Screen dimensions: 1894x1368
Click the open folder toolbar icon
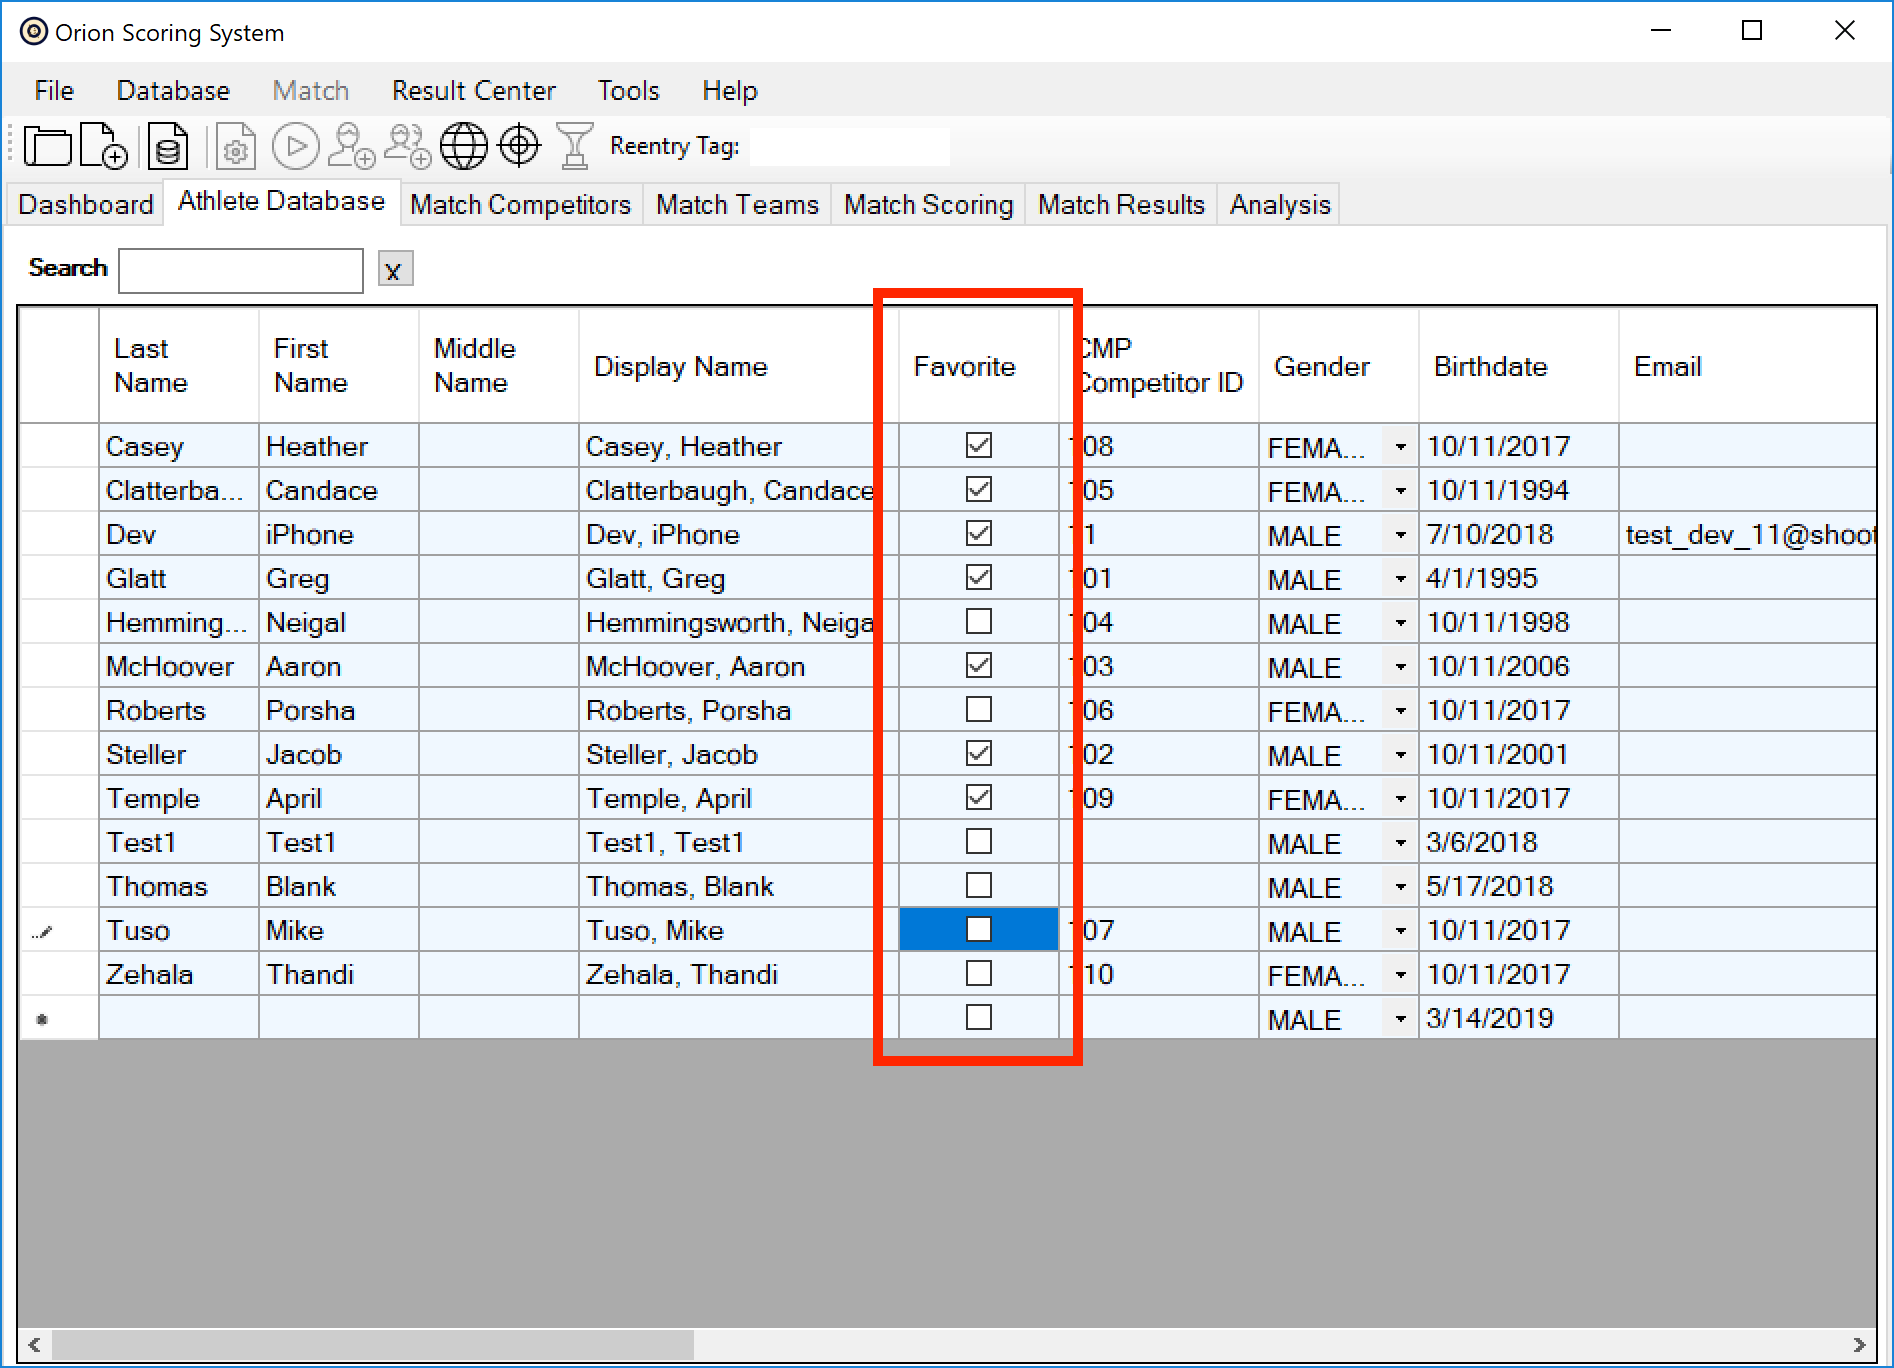click(47, 146)
